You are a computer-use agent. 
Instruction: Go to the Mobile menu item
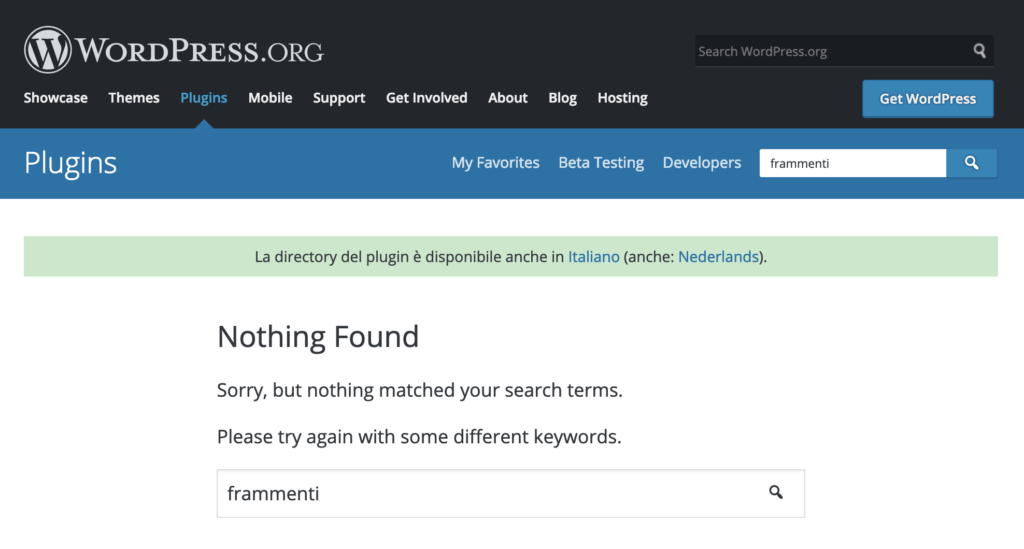click(270, 98)
